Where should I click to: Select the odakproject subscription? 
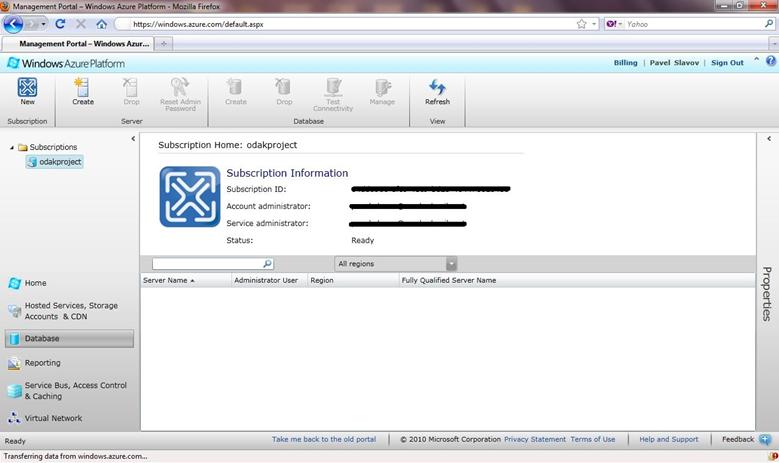55,161
